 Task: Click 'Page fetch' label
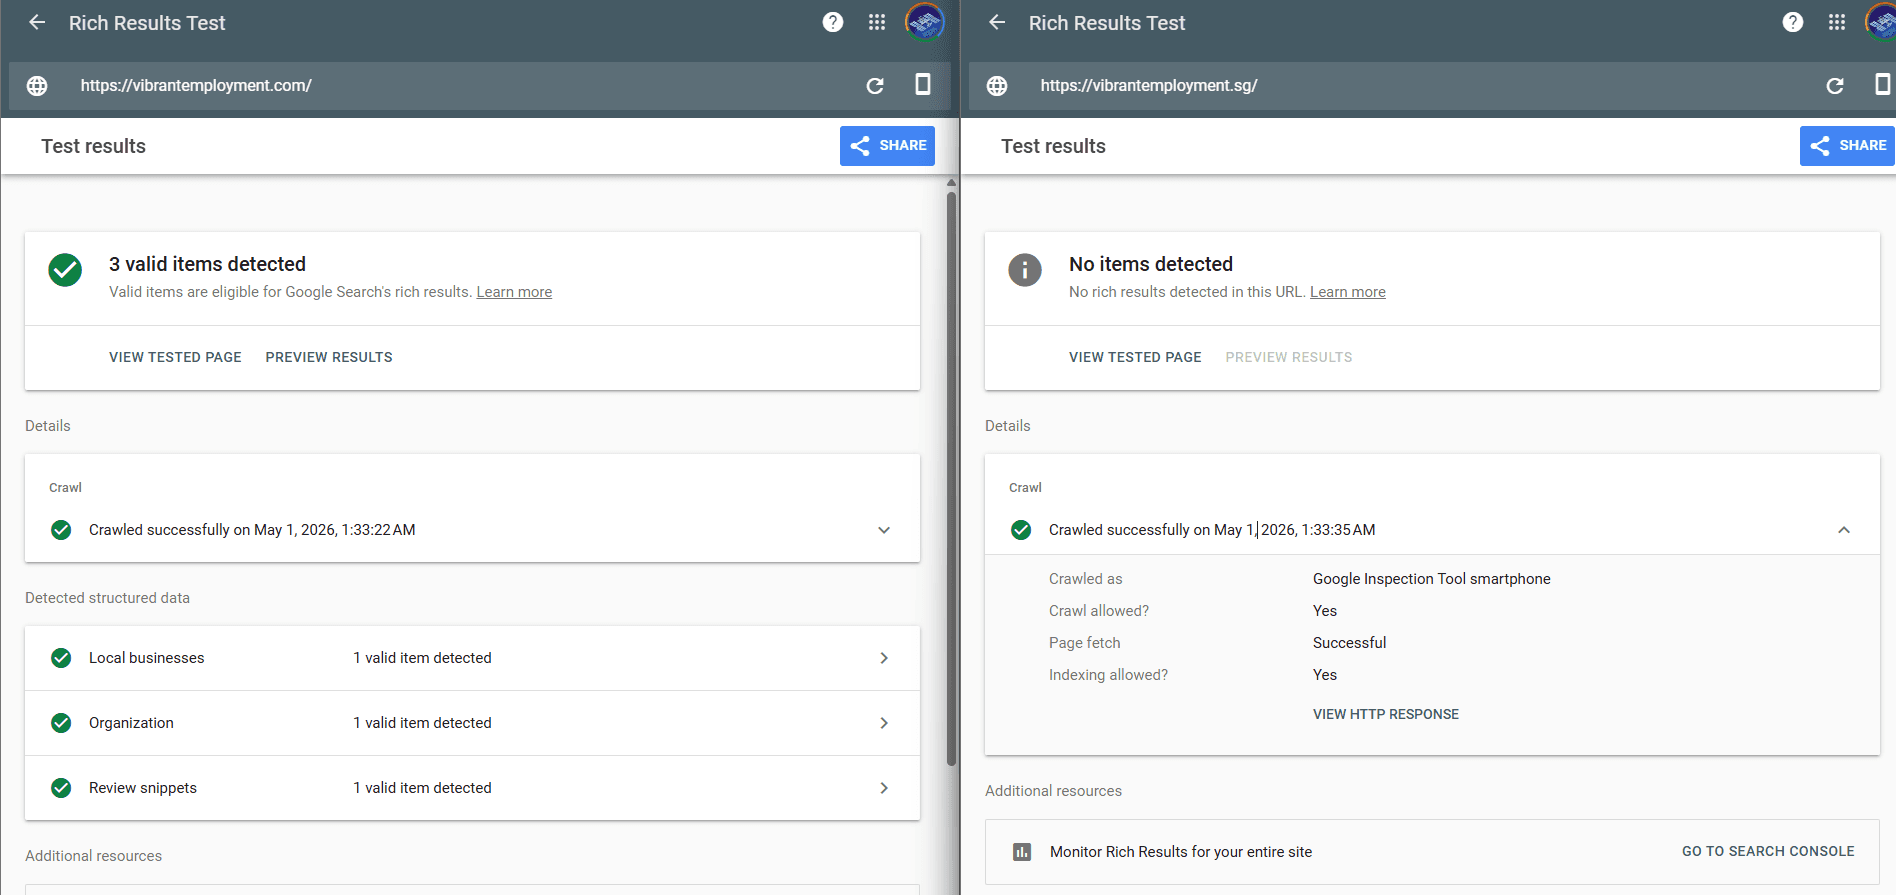[1085, 643]
